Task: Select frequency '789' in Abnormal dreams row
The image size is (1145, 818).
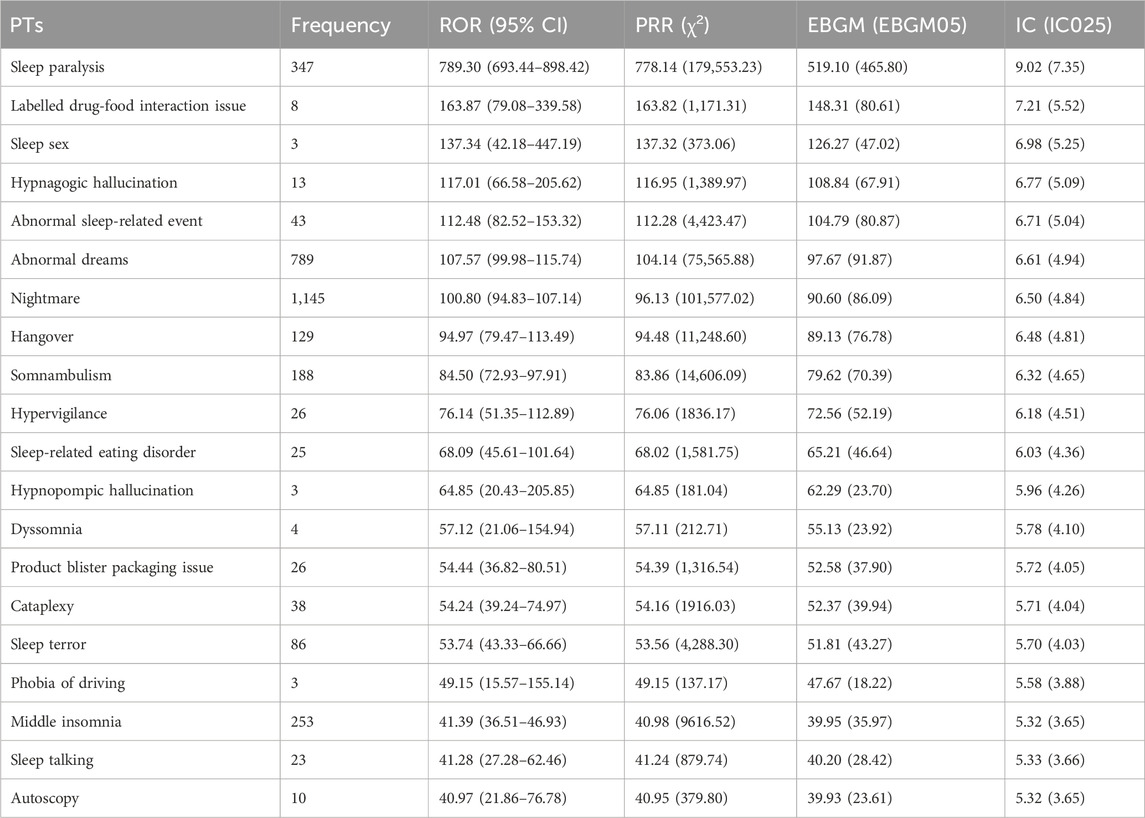Action: point(302,260)
